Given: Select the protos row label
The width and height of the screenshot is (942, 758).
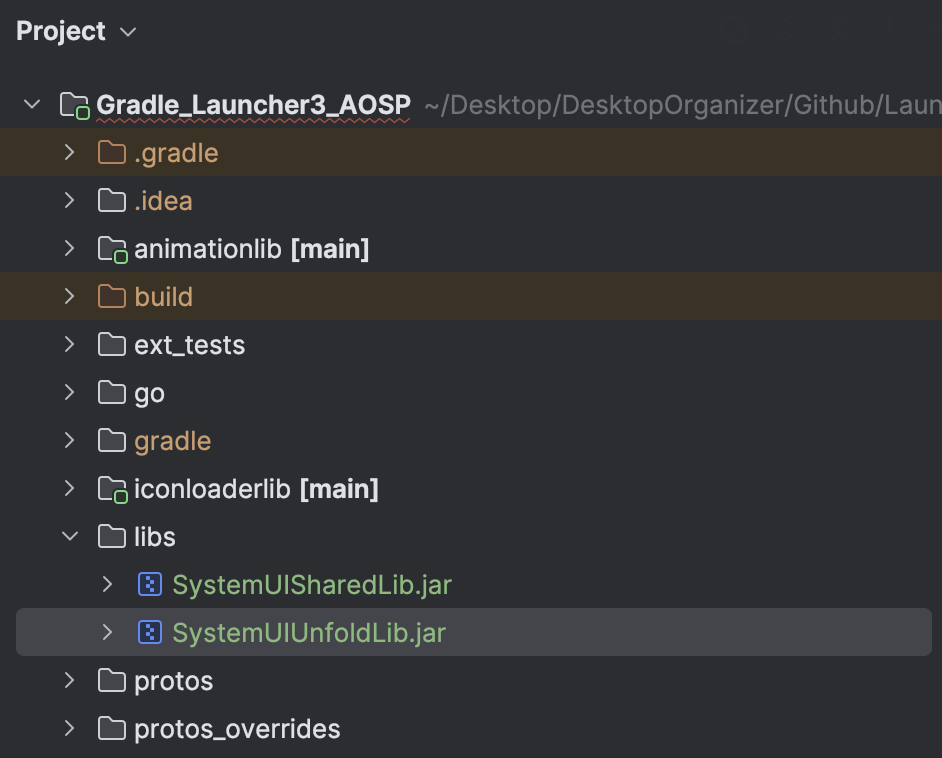Looking at the screenshot, I should (174, 682).
